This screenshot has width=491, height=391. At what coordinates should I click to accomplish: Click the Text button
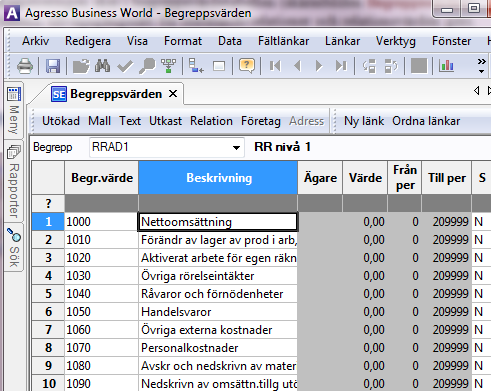click(x=130, y=121)
